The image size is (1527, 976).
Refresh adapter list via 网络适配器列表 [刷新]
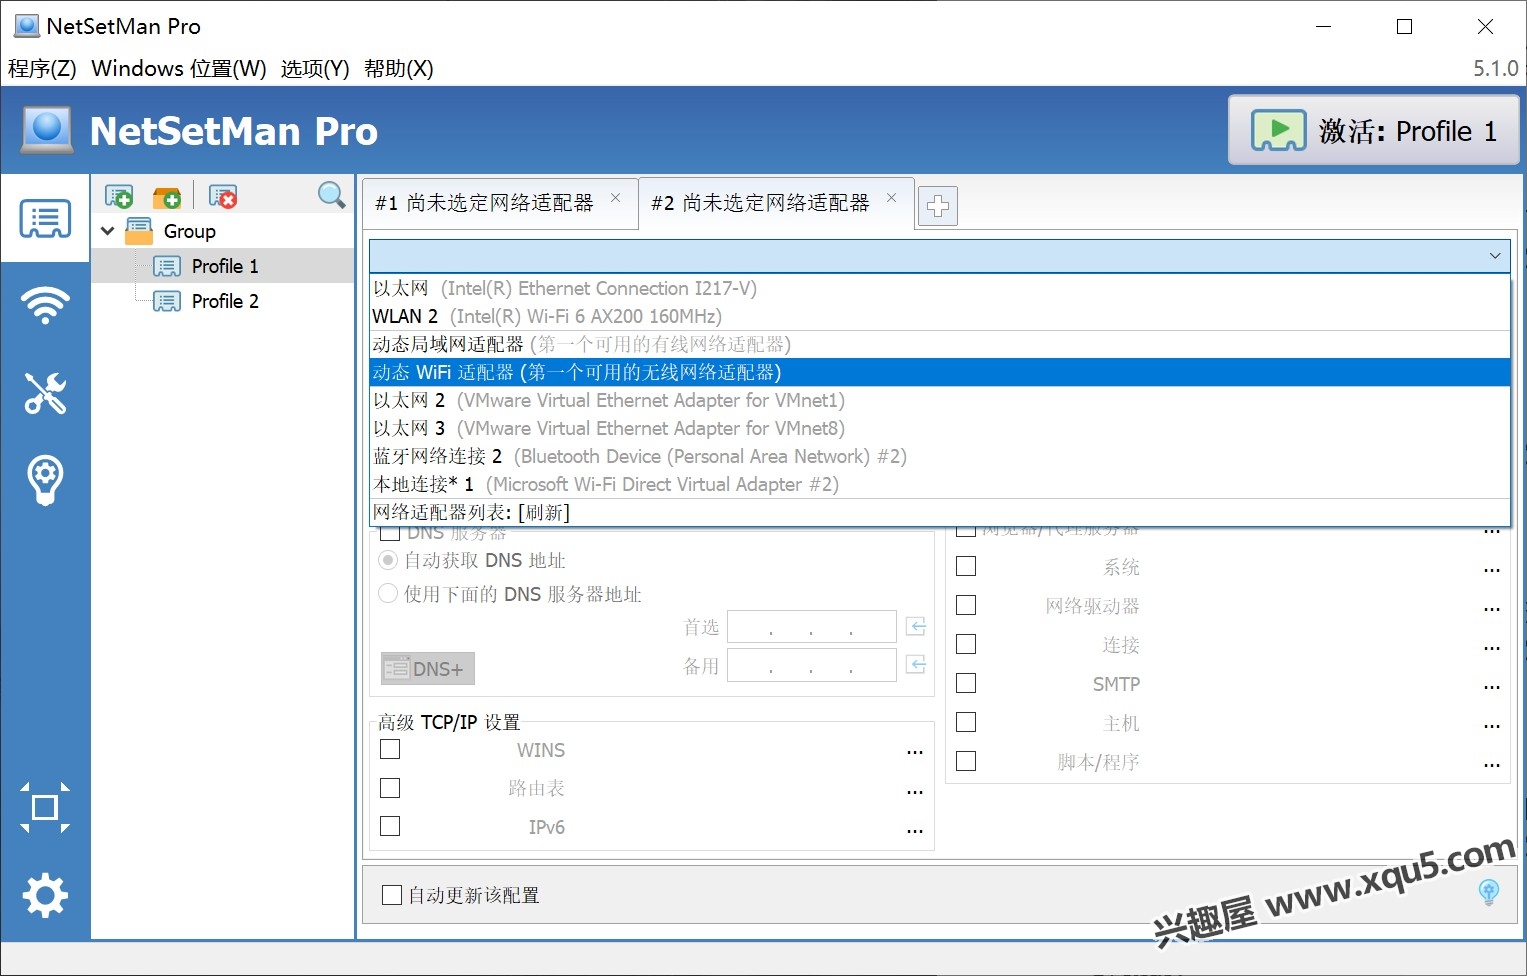pos(939,512)
